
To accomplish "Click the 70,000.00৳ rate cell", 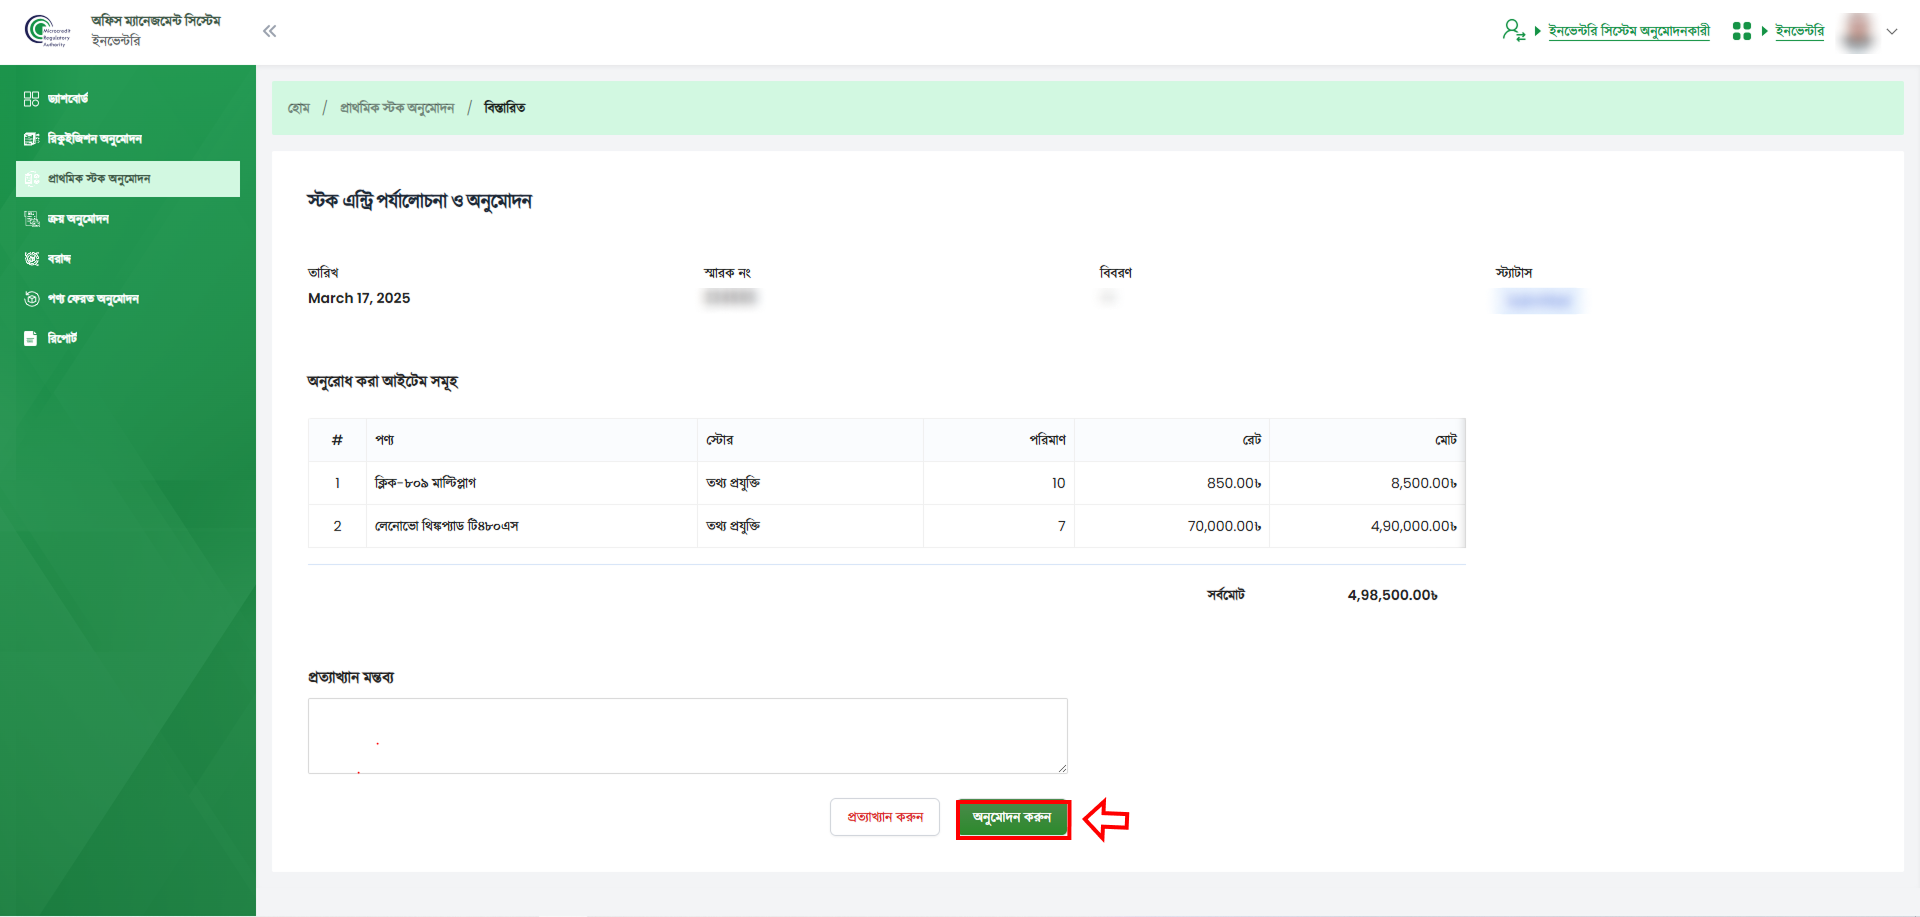I will [1172, 526].
